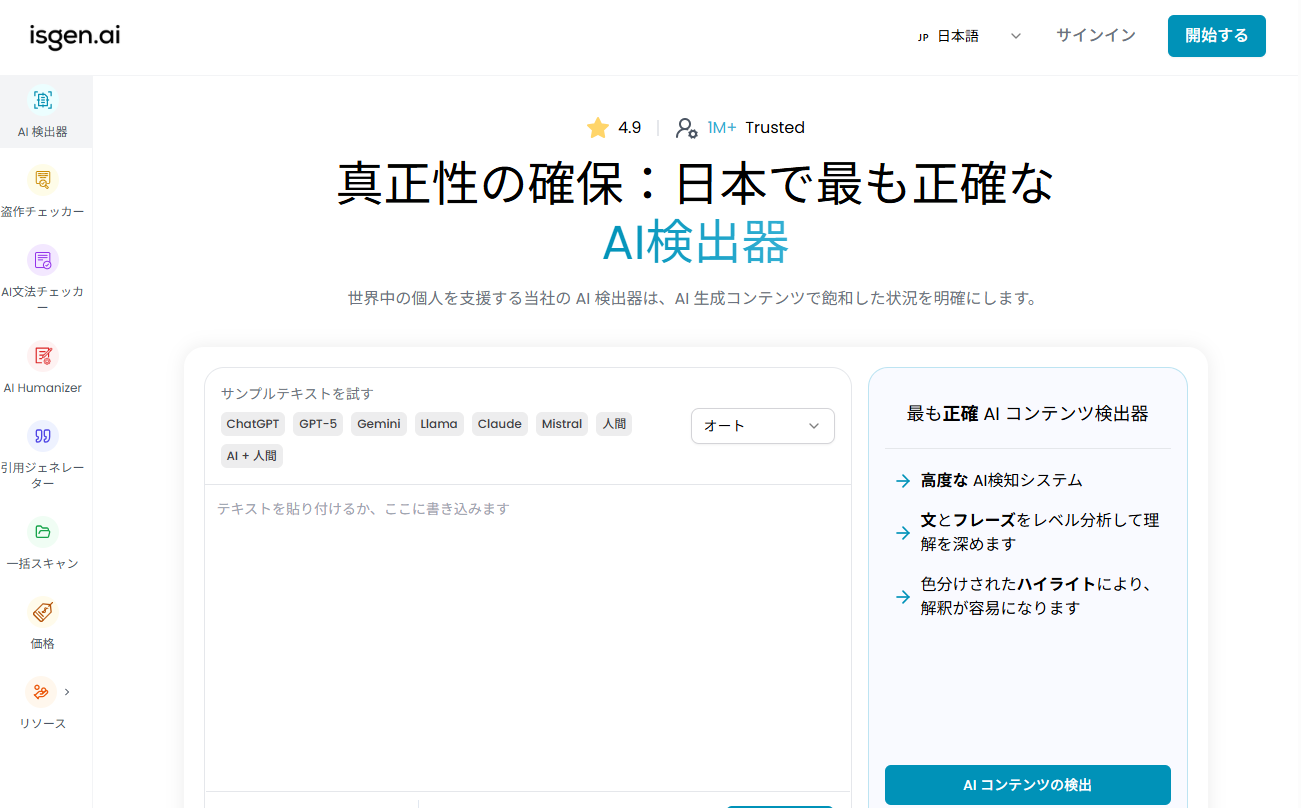Click into the text paste input area
The image size is (1301, 808).
tap(528, 638)
